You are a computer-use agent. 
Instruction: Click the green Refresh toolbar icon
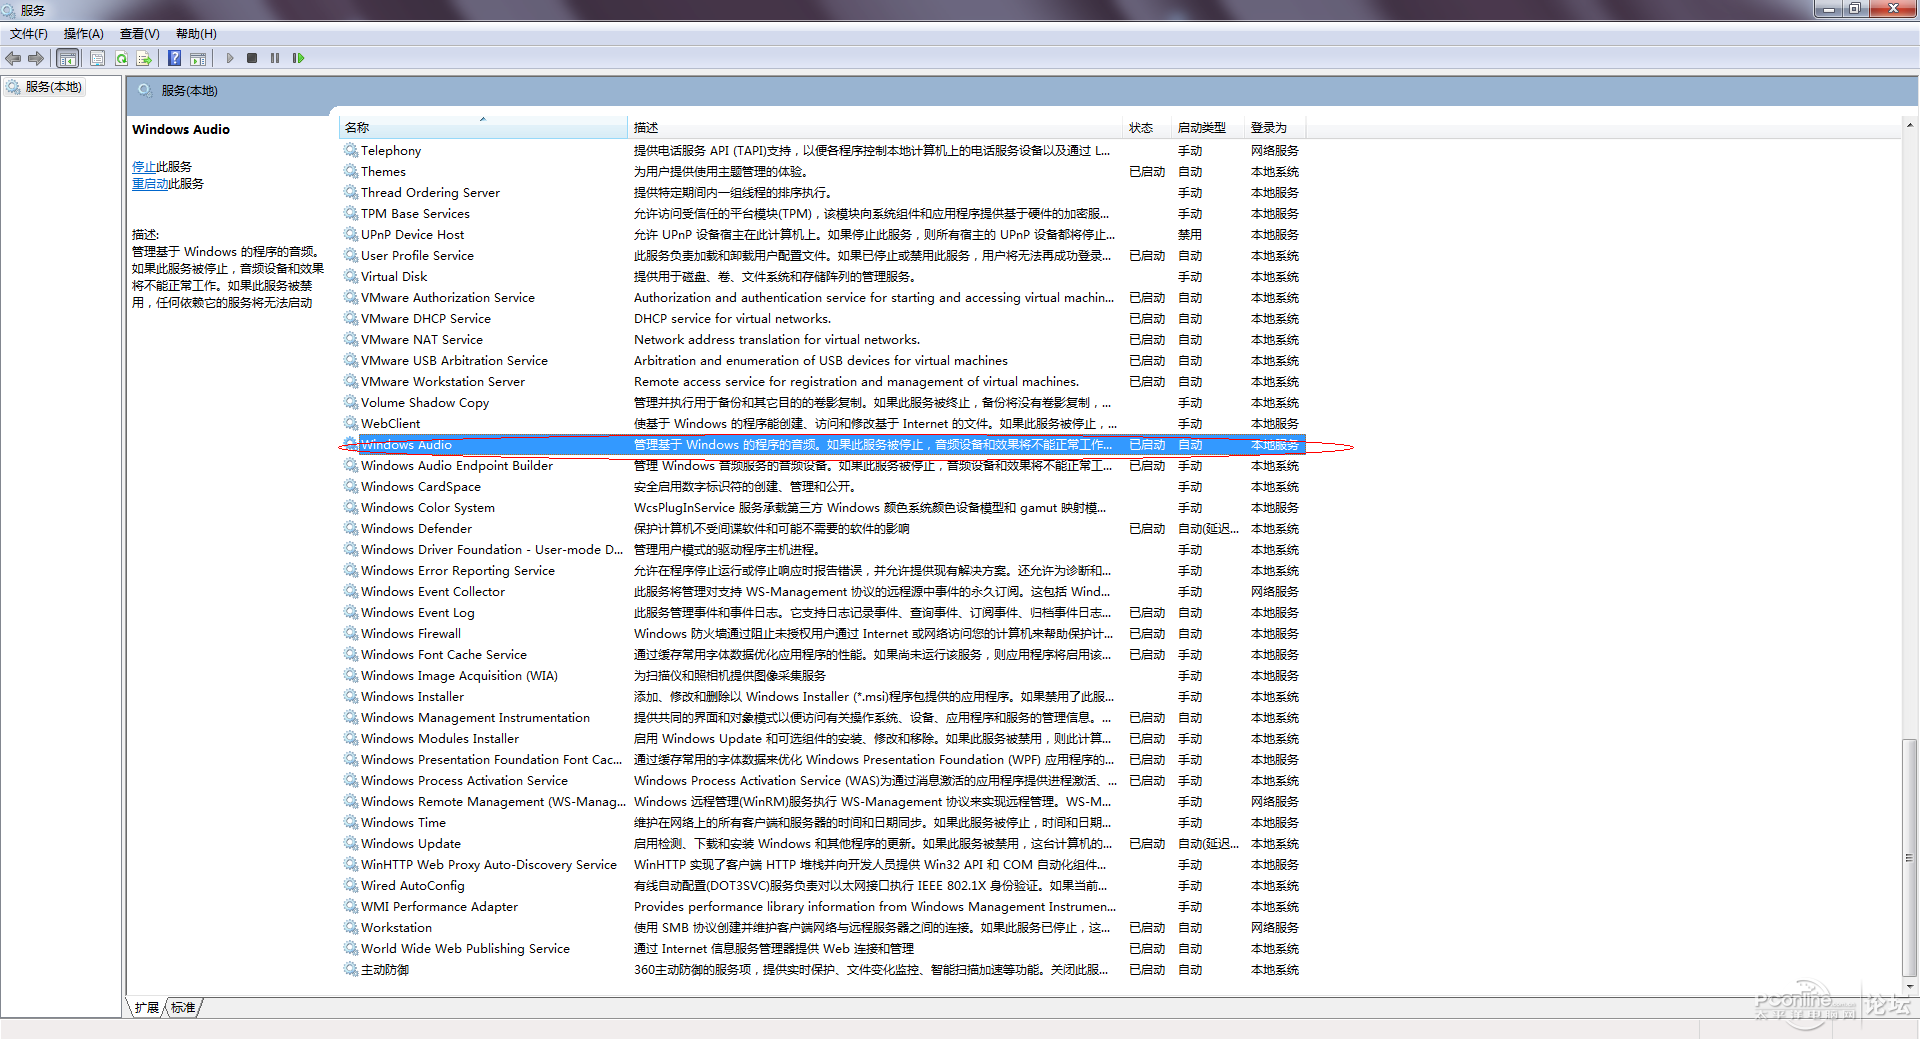pos(121,58)
